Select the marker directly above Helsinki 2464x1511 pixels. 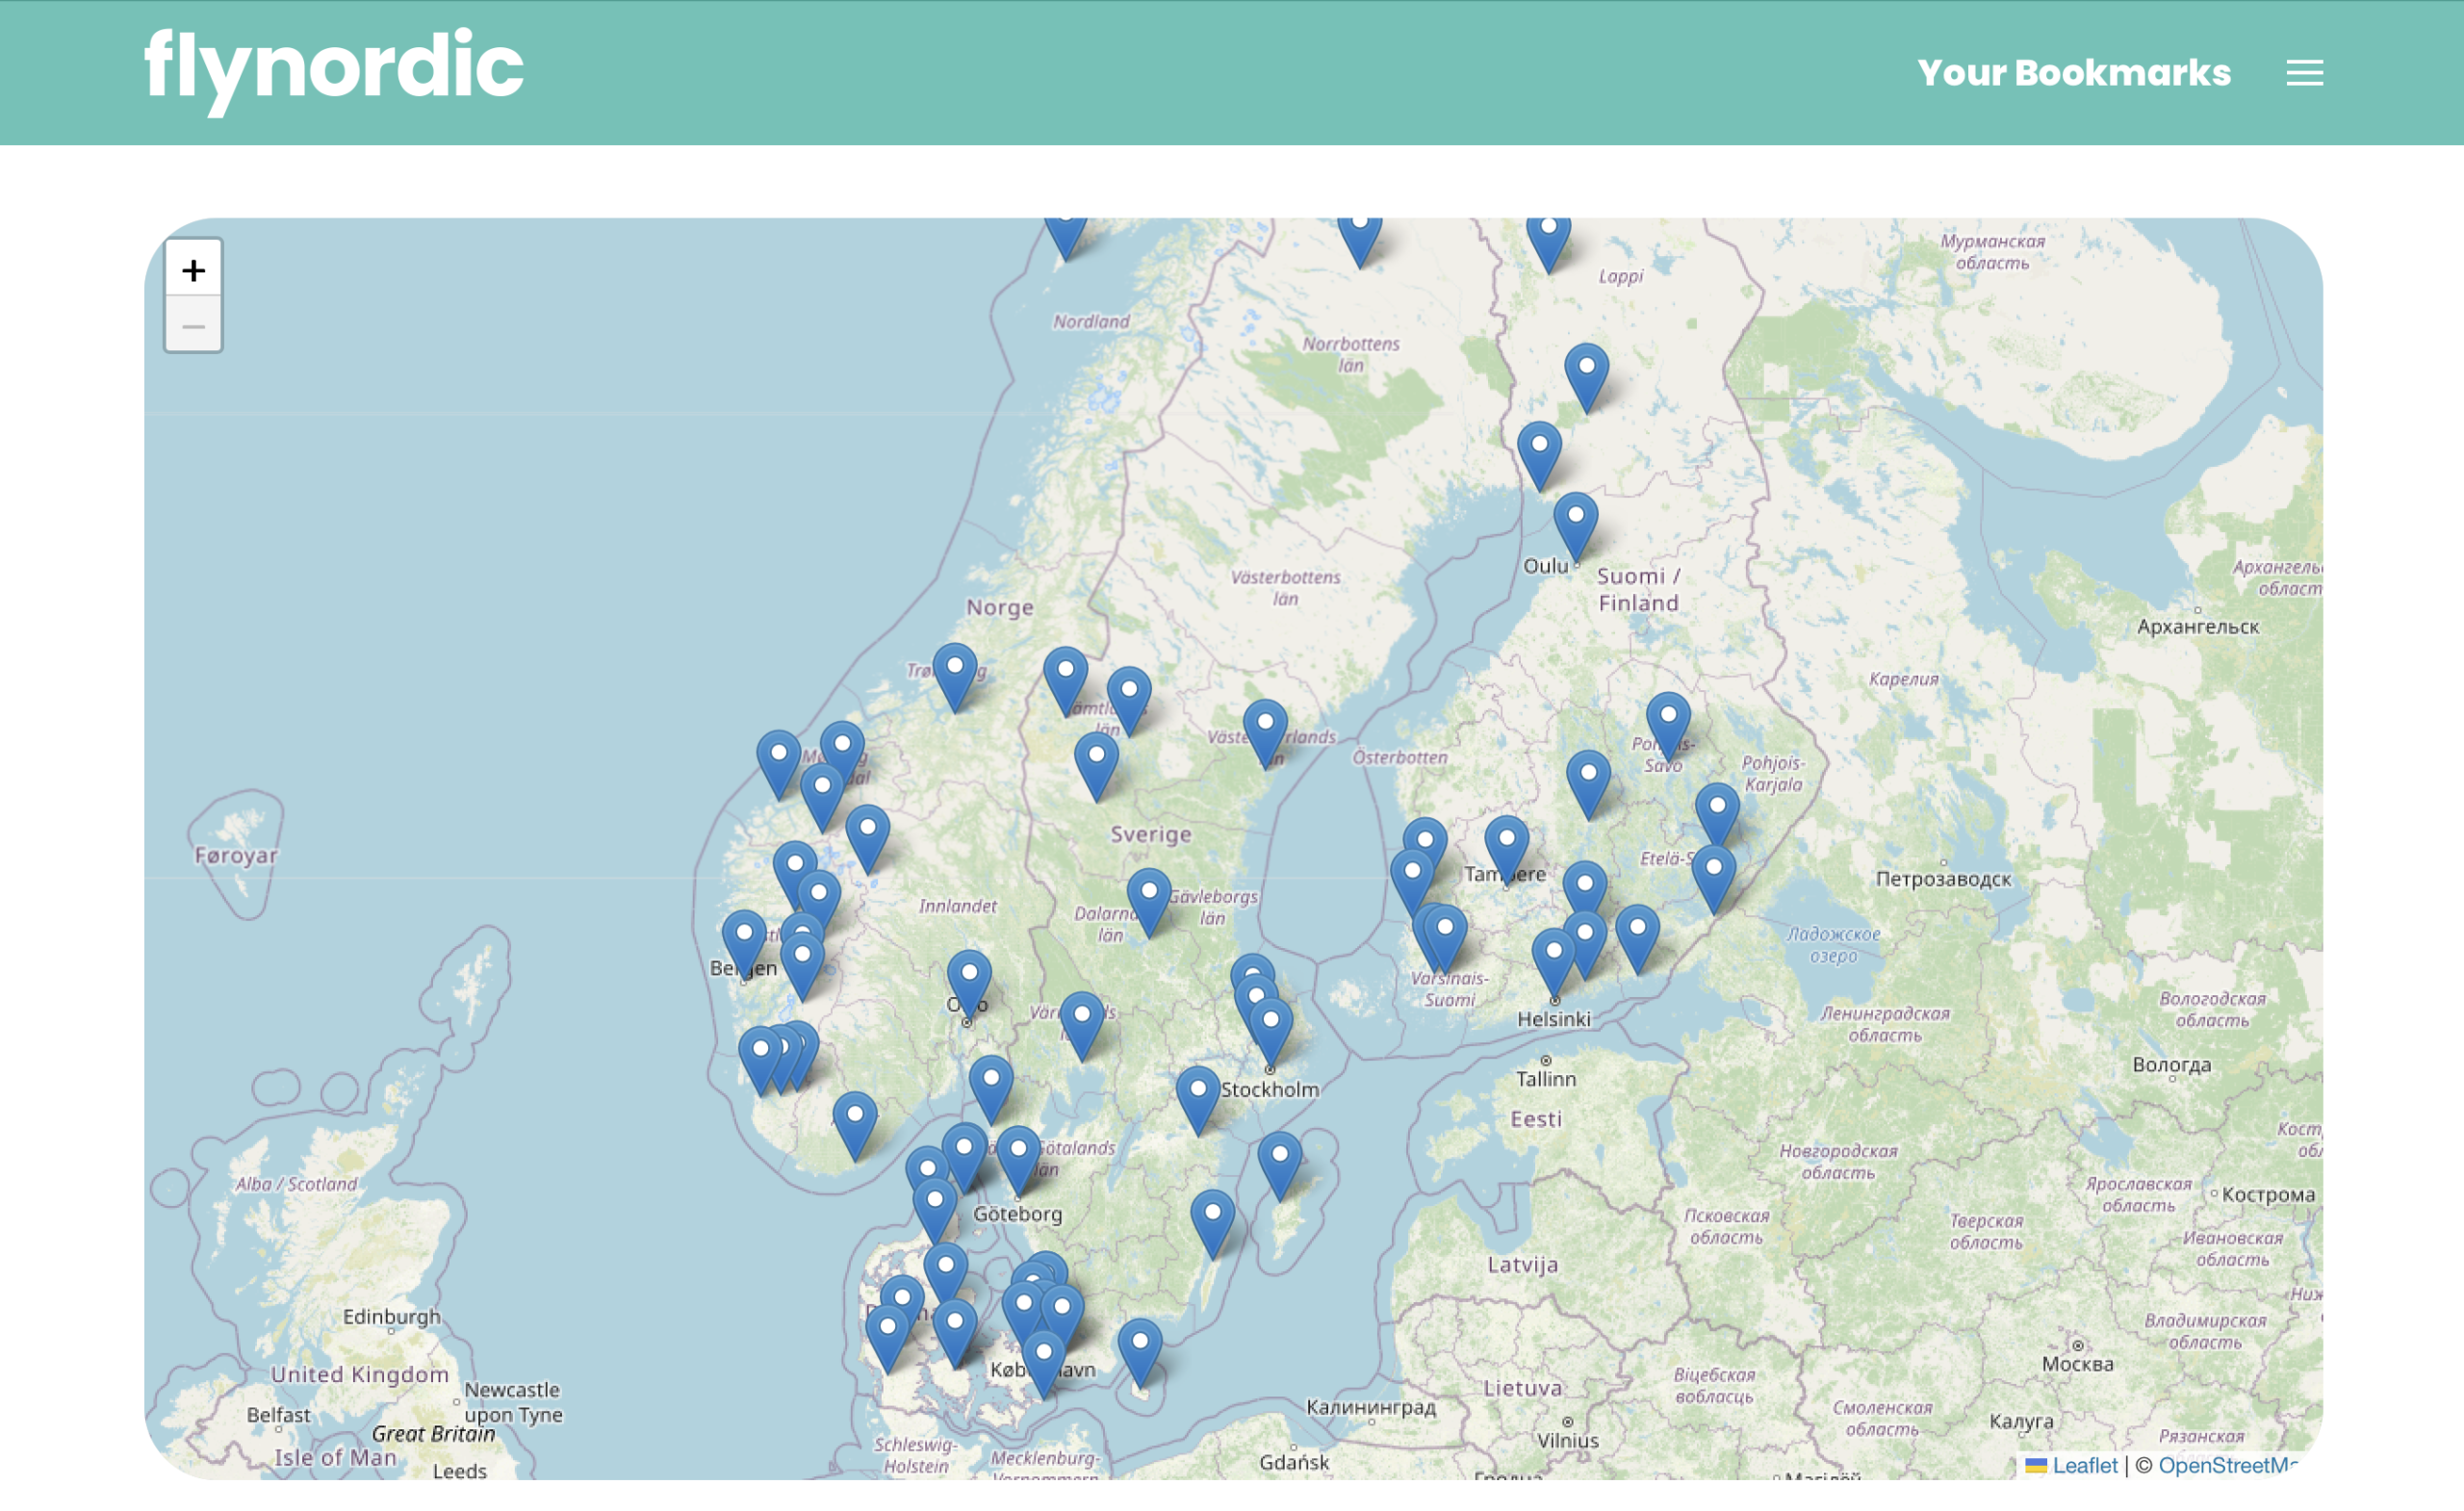(x=1553, y=958)
